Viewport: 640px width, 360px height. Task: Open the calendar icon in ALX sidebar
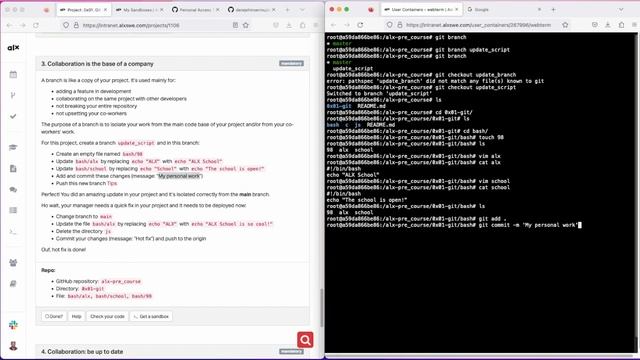click(13, 74)
